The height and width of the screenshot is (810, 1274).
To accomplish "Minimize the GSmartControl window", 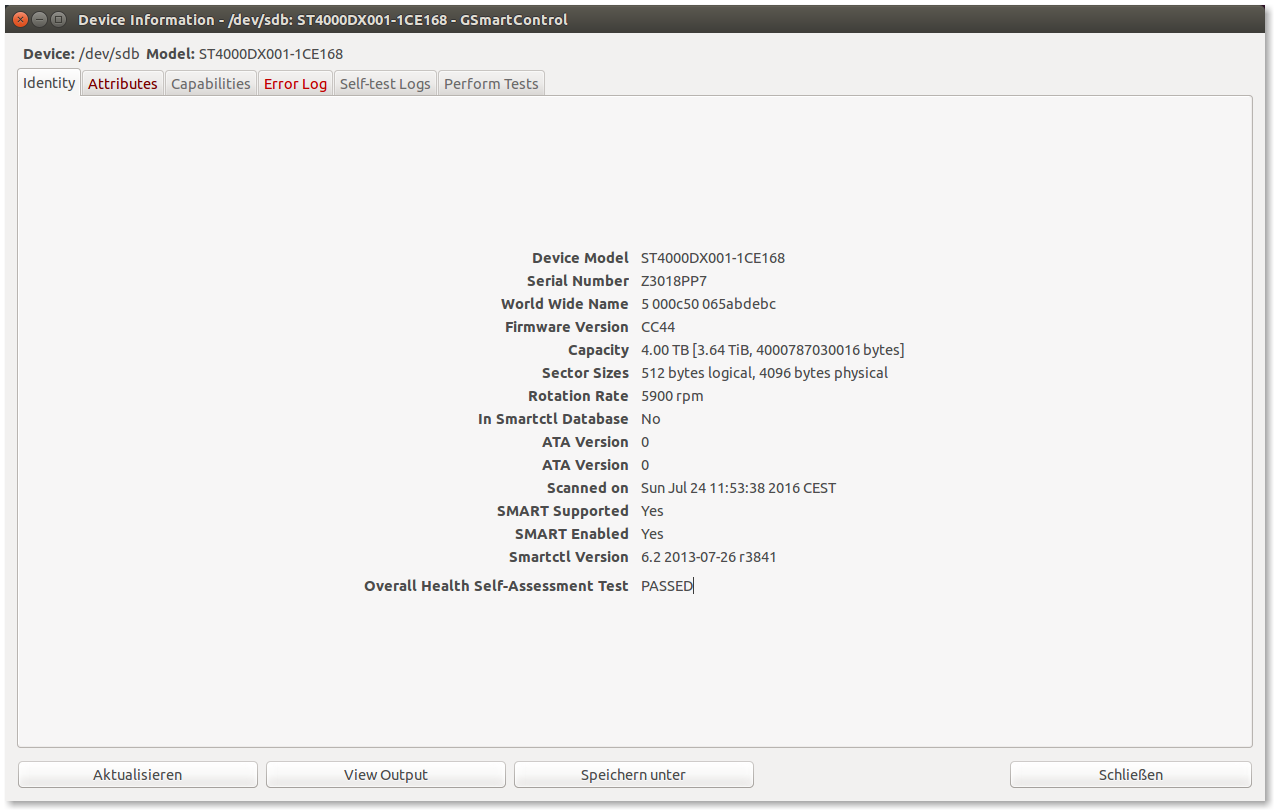I will point(40,19).
